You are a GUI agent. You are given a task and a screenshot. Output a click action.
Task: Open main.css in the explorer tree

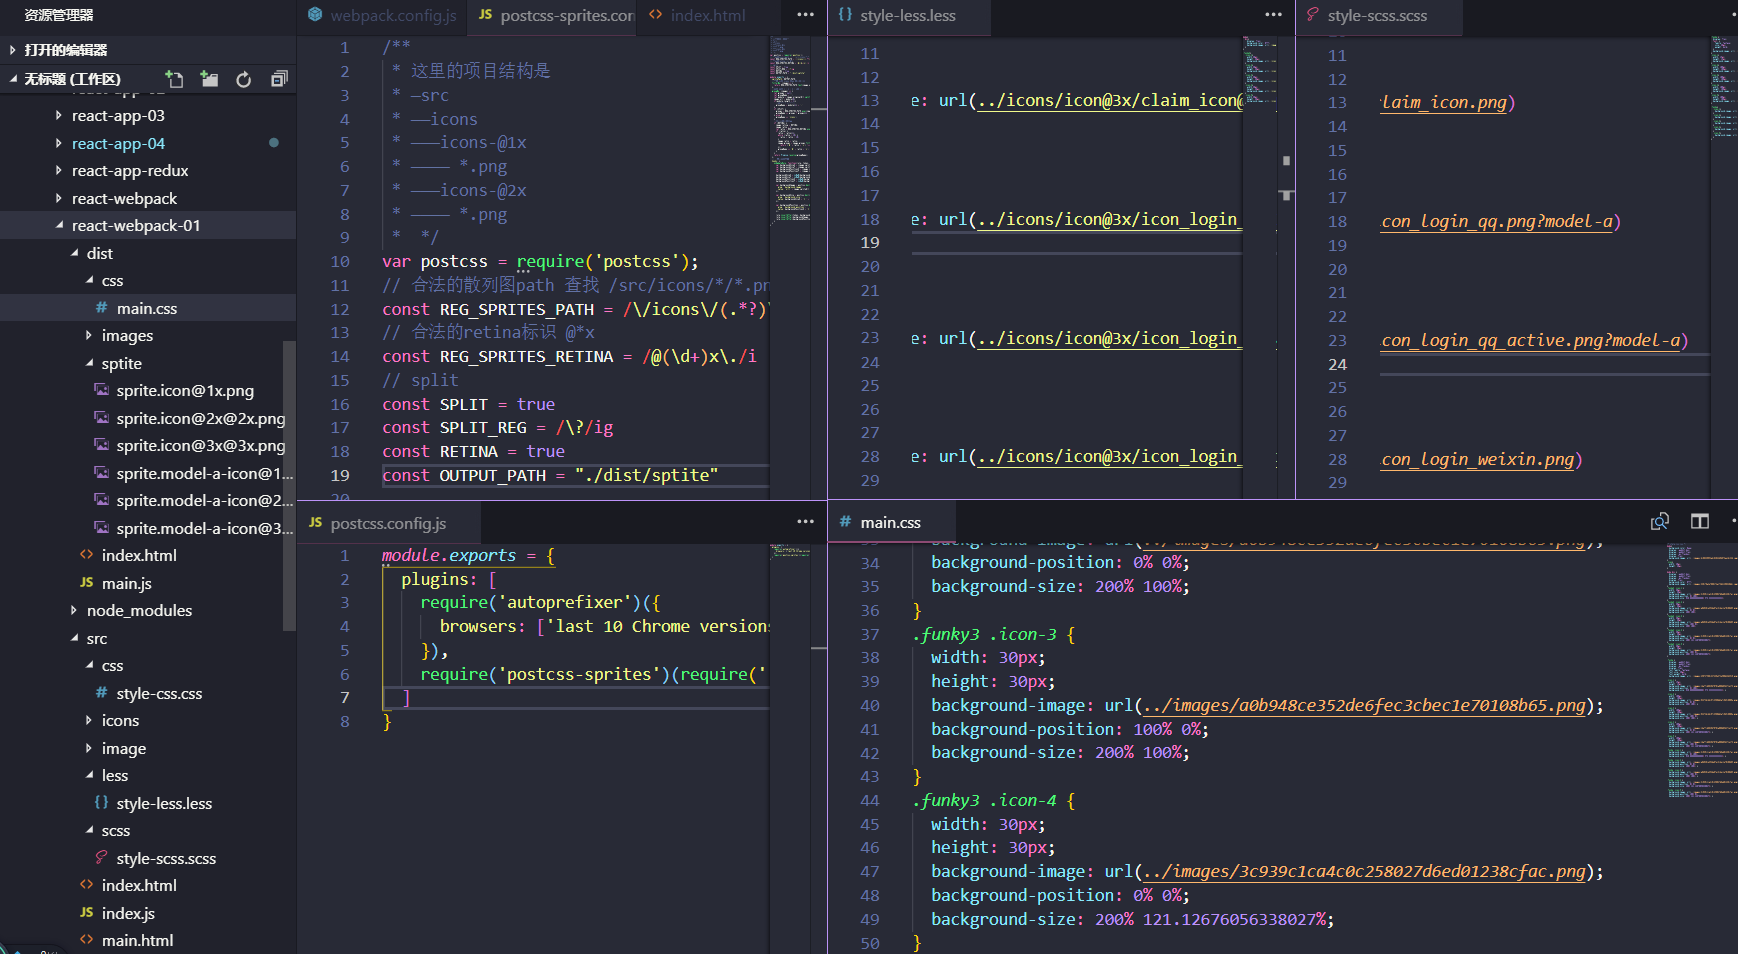(147, 309)
